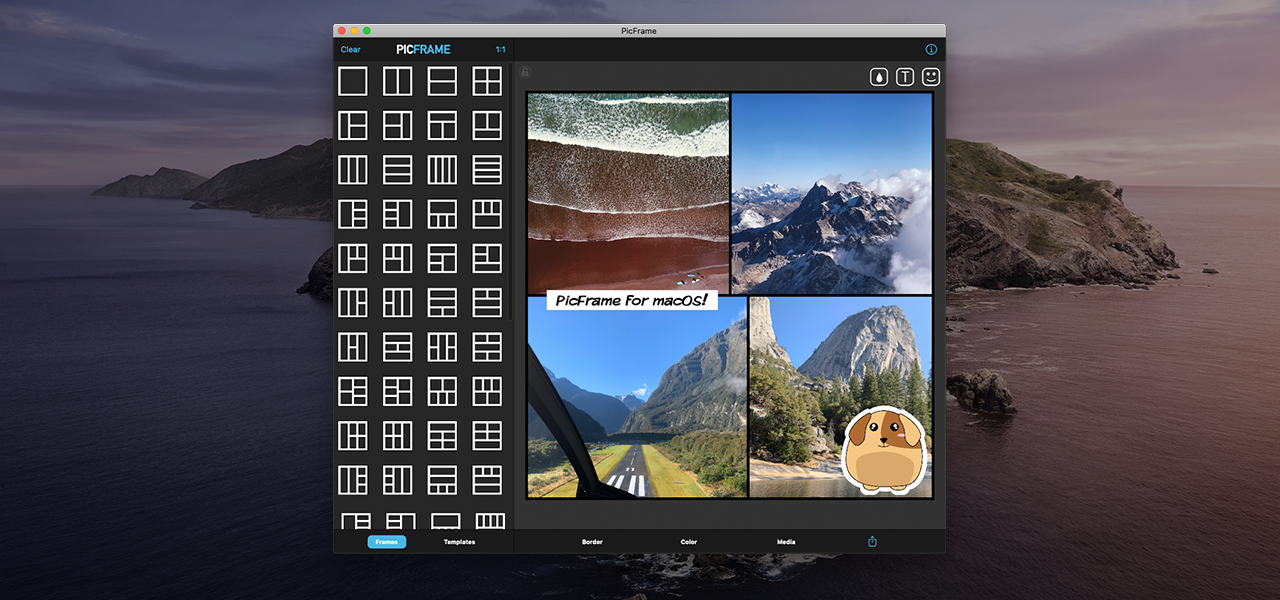Viewport: 1280px width, 600px height.
Task: Choose the three vertical columns layout
Action: click(x=352, y=170)
